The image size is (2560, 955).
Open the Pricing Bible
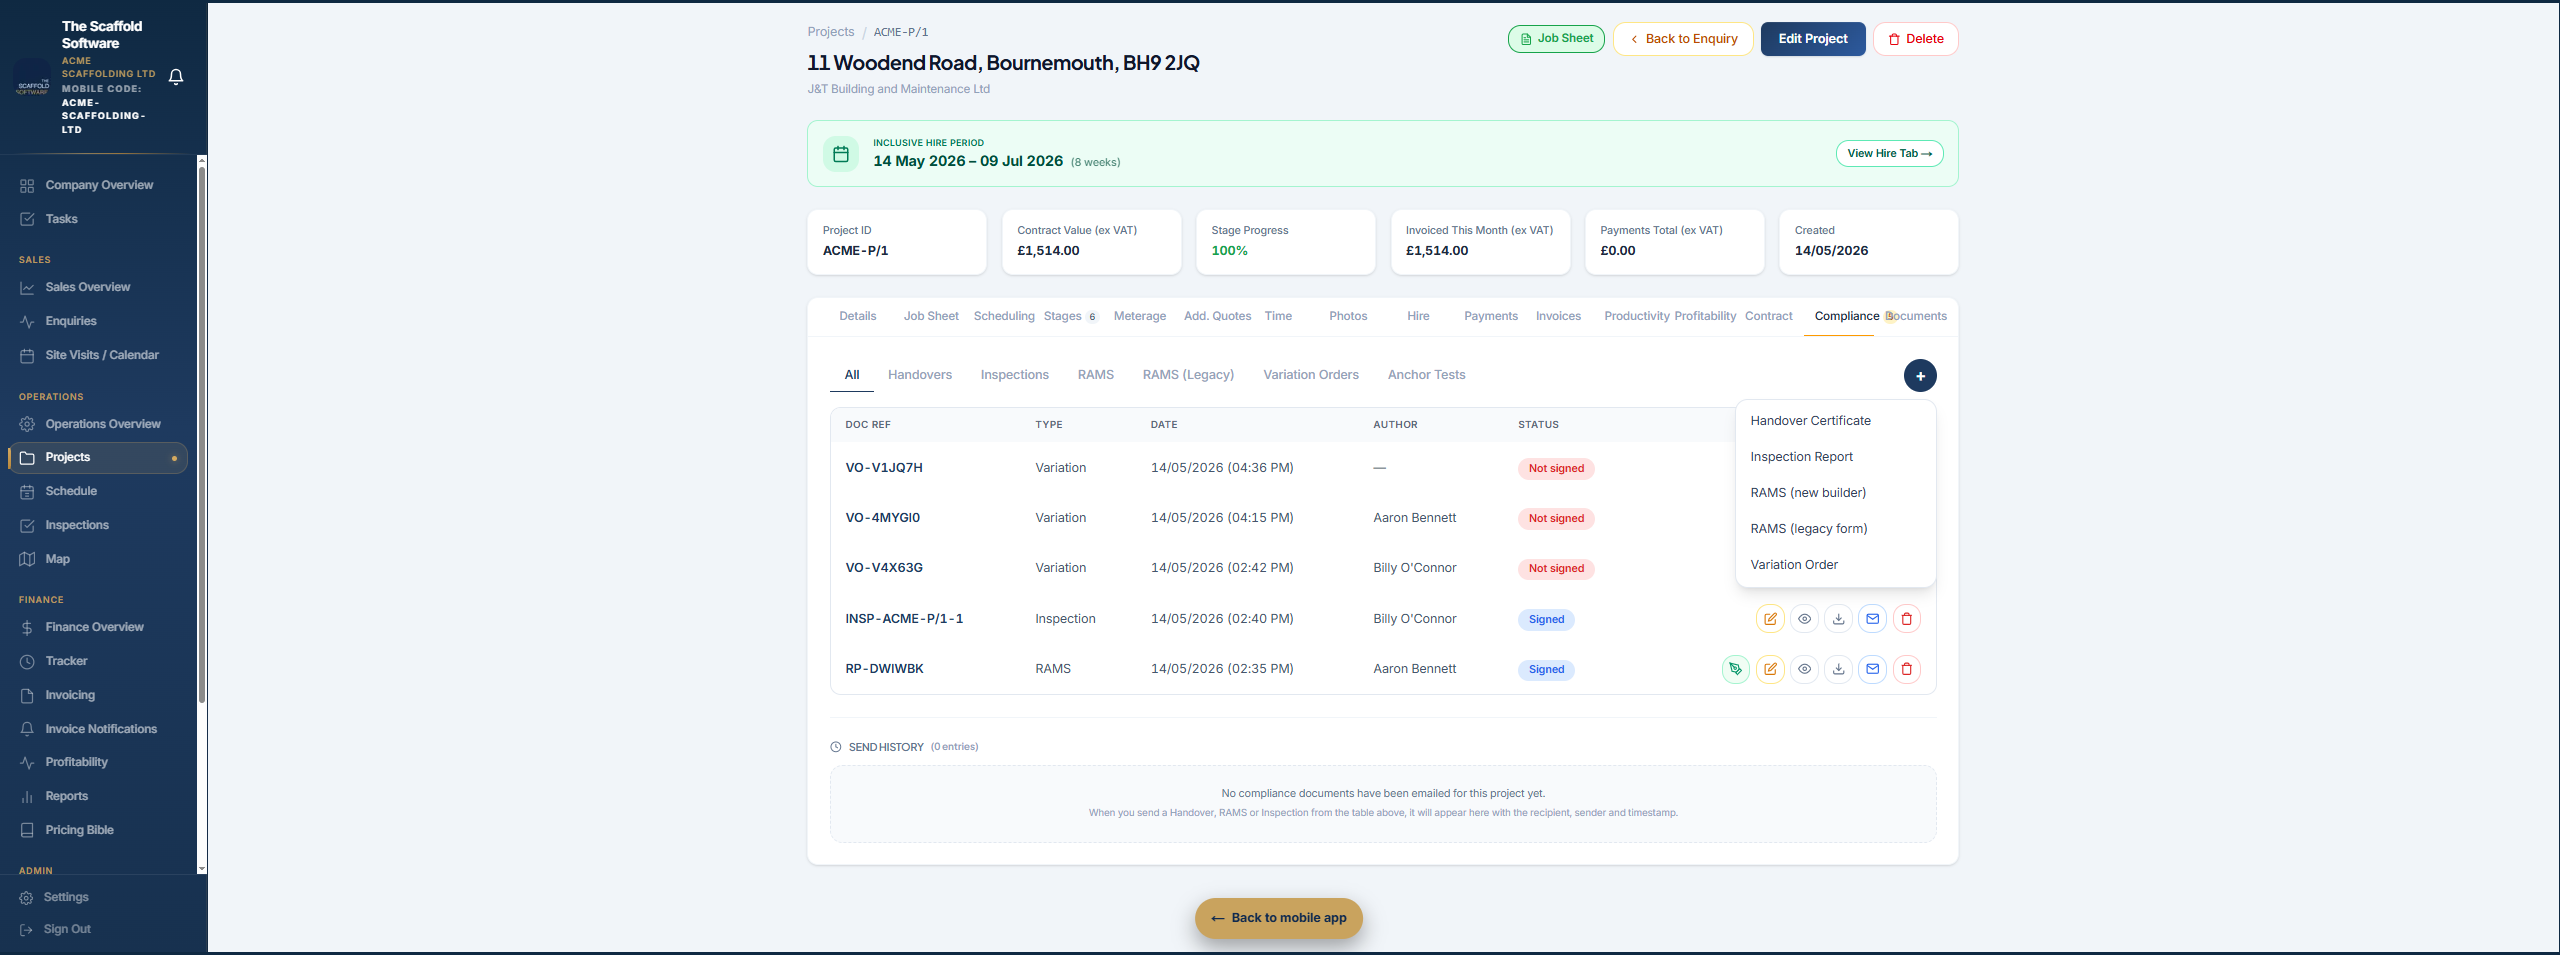pyautogui.click(x=98, y=830)
